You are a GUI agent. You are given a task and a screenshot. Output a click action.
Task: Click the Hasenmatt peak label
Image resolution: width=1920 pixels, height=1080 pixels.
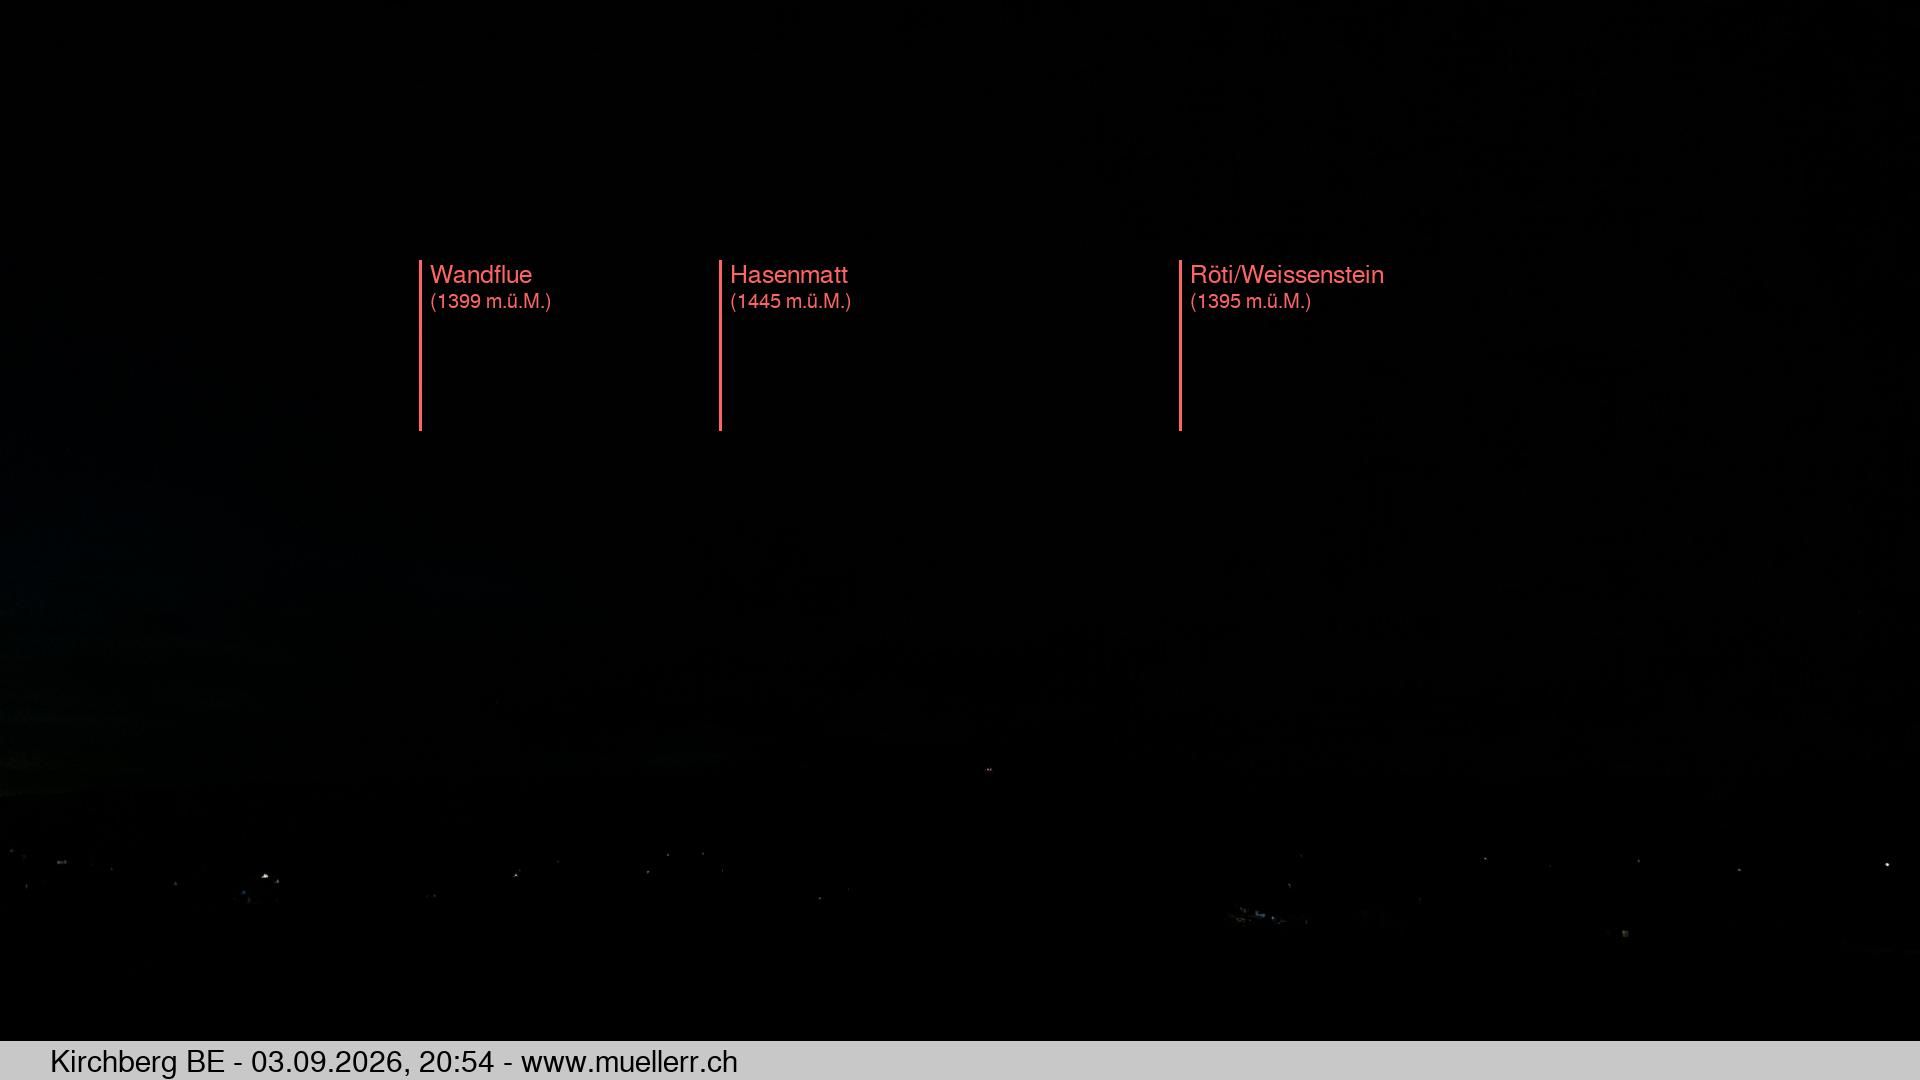pyautogui.click(x=789, y=275)
